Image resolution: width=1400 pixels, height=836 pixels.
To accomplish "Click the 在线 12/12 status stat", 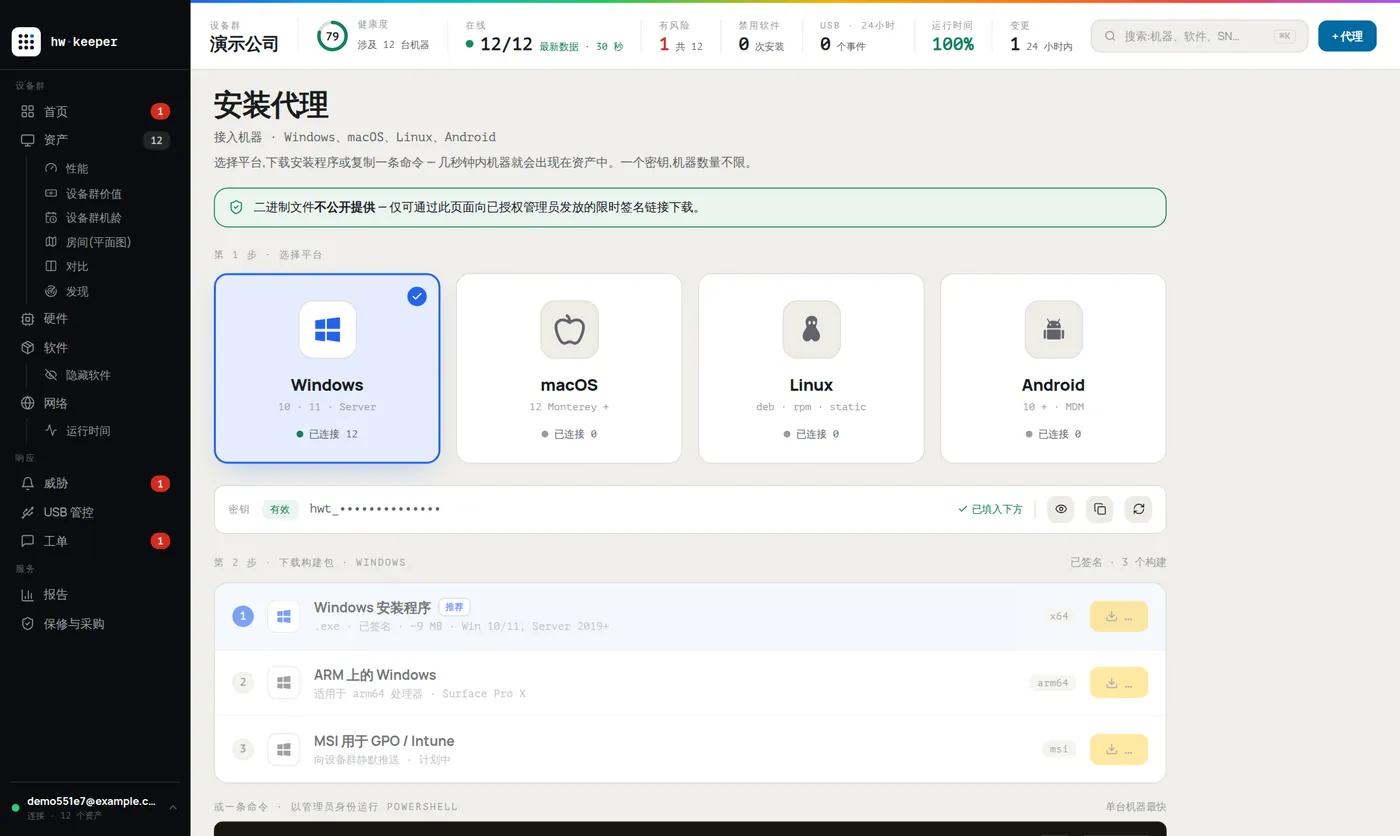I will [x=544, y=36].
